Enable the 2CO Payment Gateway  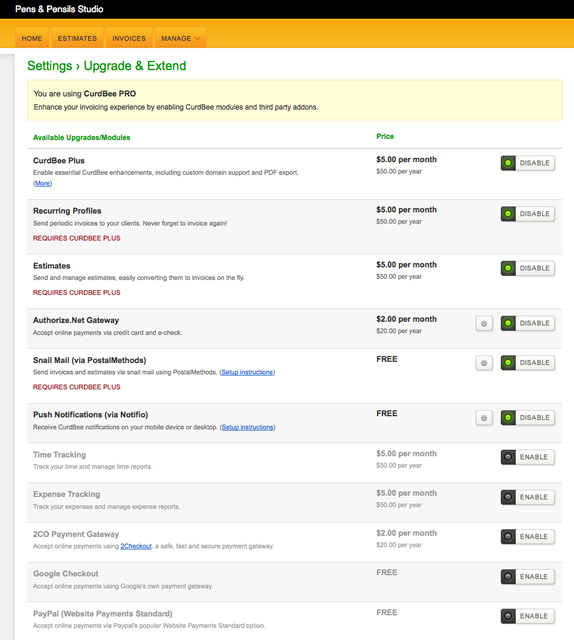point(527,537)
